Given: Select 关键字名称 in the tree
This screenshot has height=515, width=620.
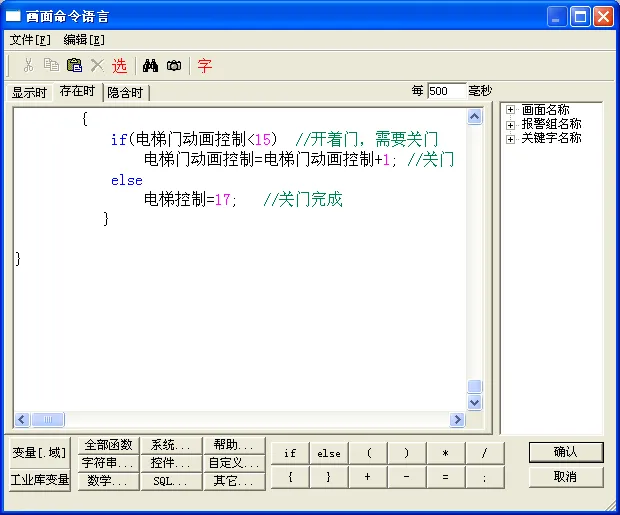Looking at the screenshot, I should pyautogui.click(x=551, y=138).
